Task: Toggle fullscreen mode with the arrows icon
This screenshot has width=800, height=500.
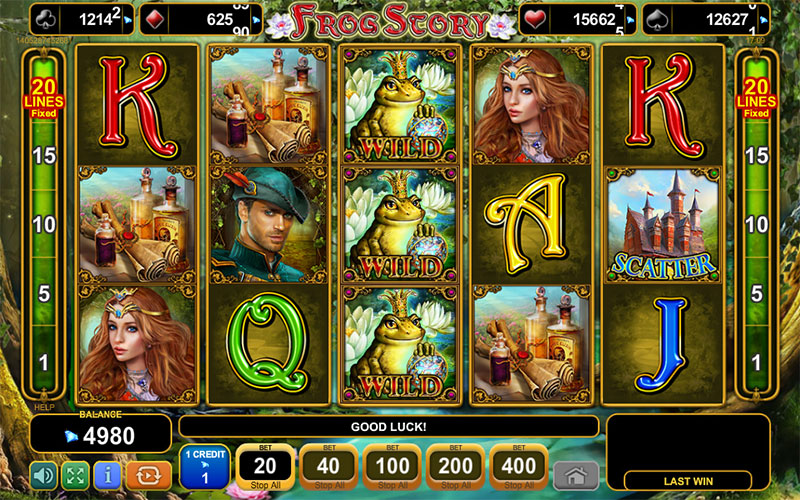Action: 76,476
